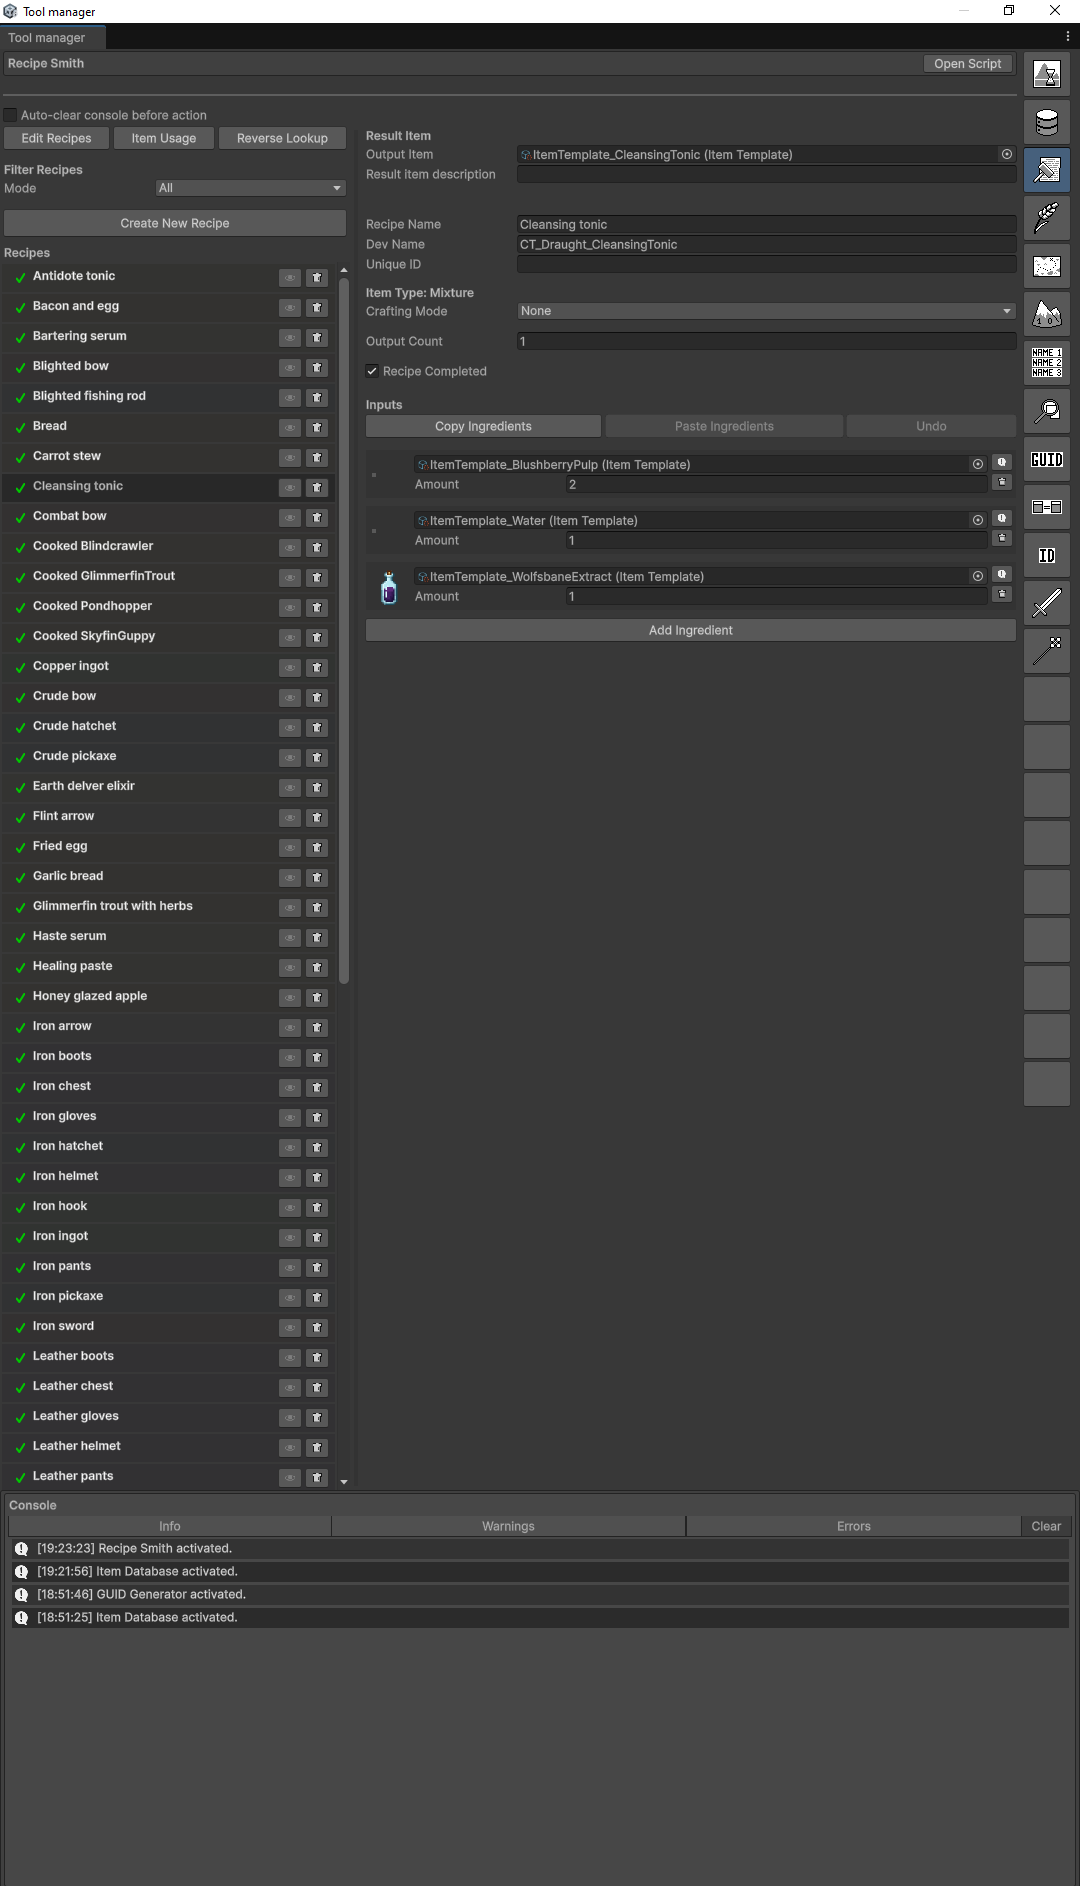Show the console Warnings filter
The width and height of the screenshot is (1080, 1886).
point(508,1526)
